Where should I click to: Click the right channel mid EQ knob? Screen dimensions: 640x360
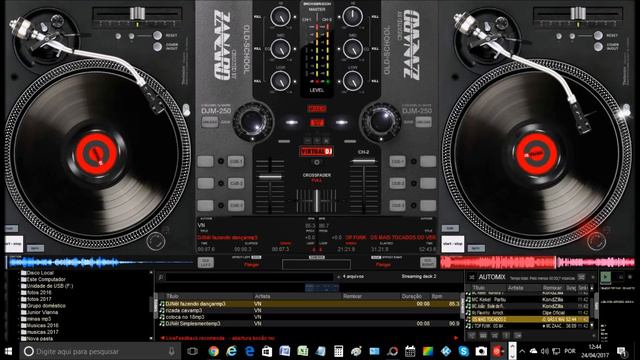[353, 49]
